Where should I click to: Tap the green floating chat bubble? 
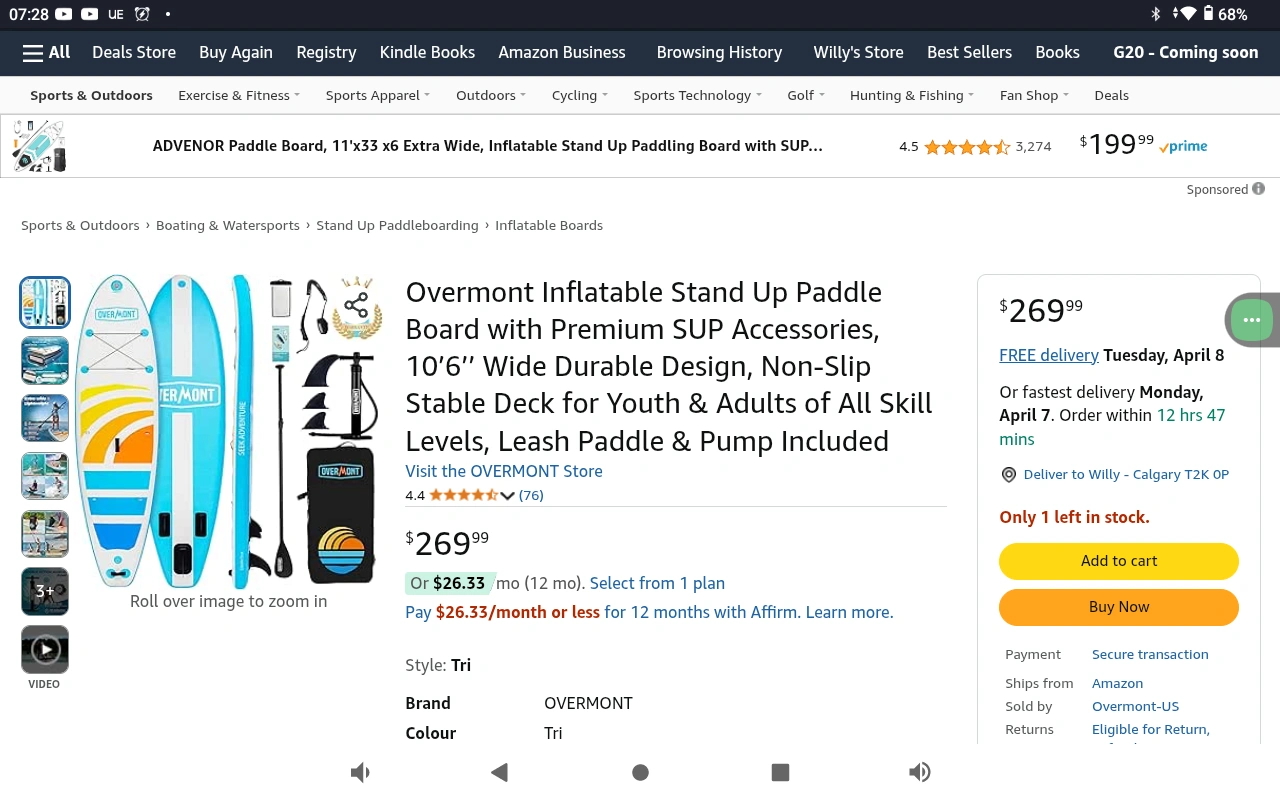point(1251,320)
